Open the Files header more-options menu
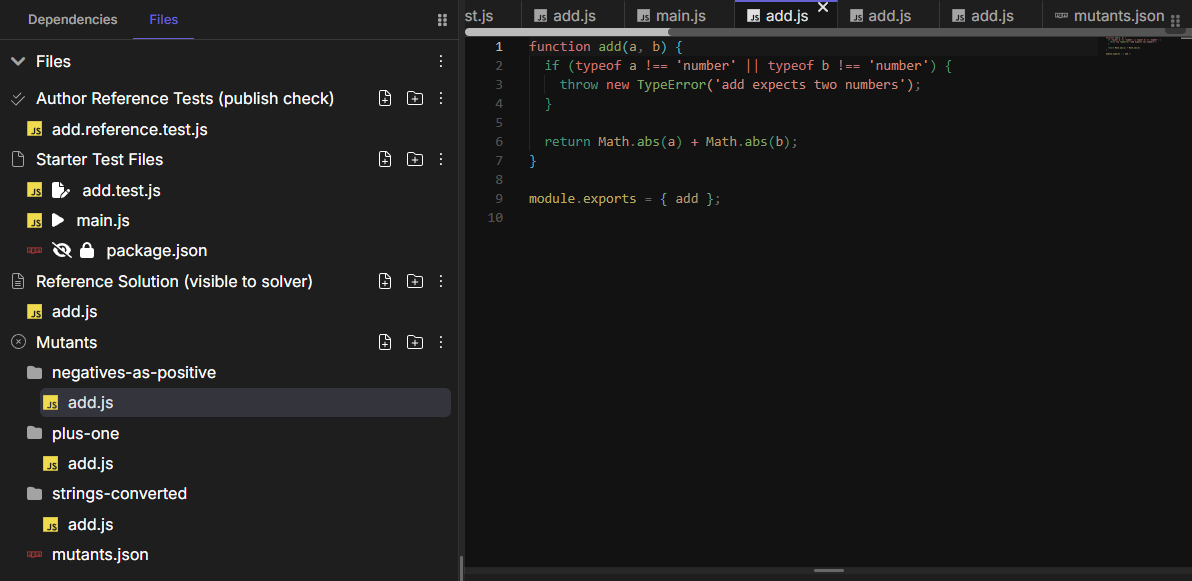 click(x=441, y=62)
